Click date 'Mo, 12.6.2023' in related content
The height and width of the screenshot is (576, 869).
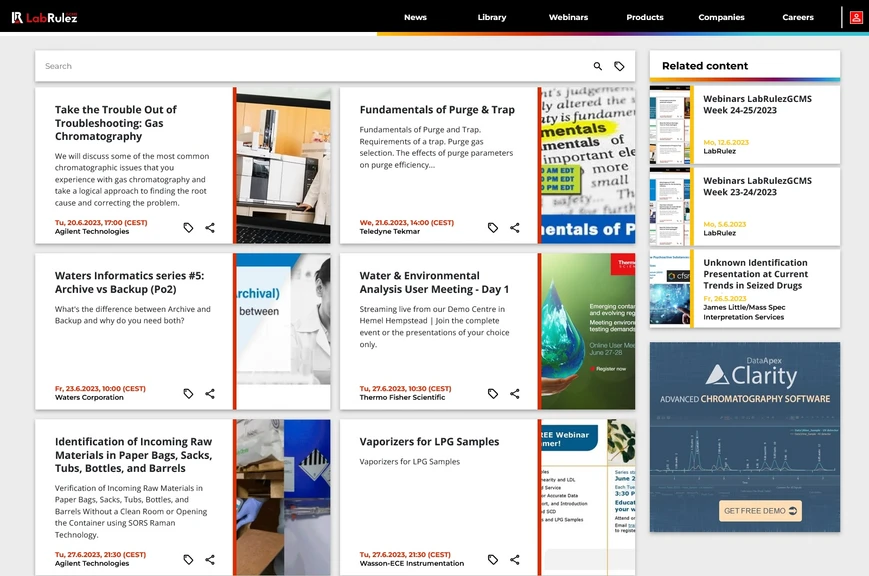click(x=726, y=142)
